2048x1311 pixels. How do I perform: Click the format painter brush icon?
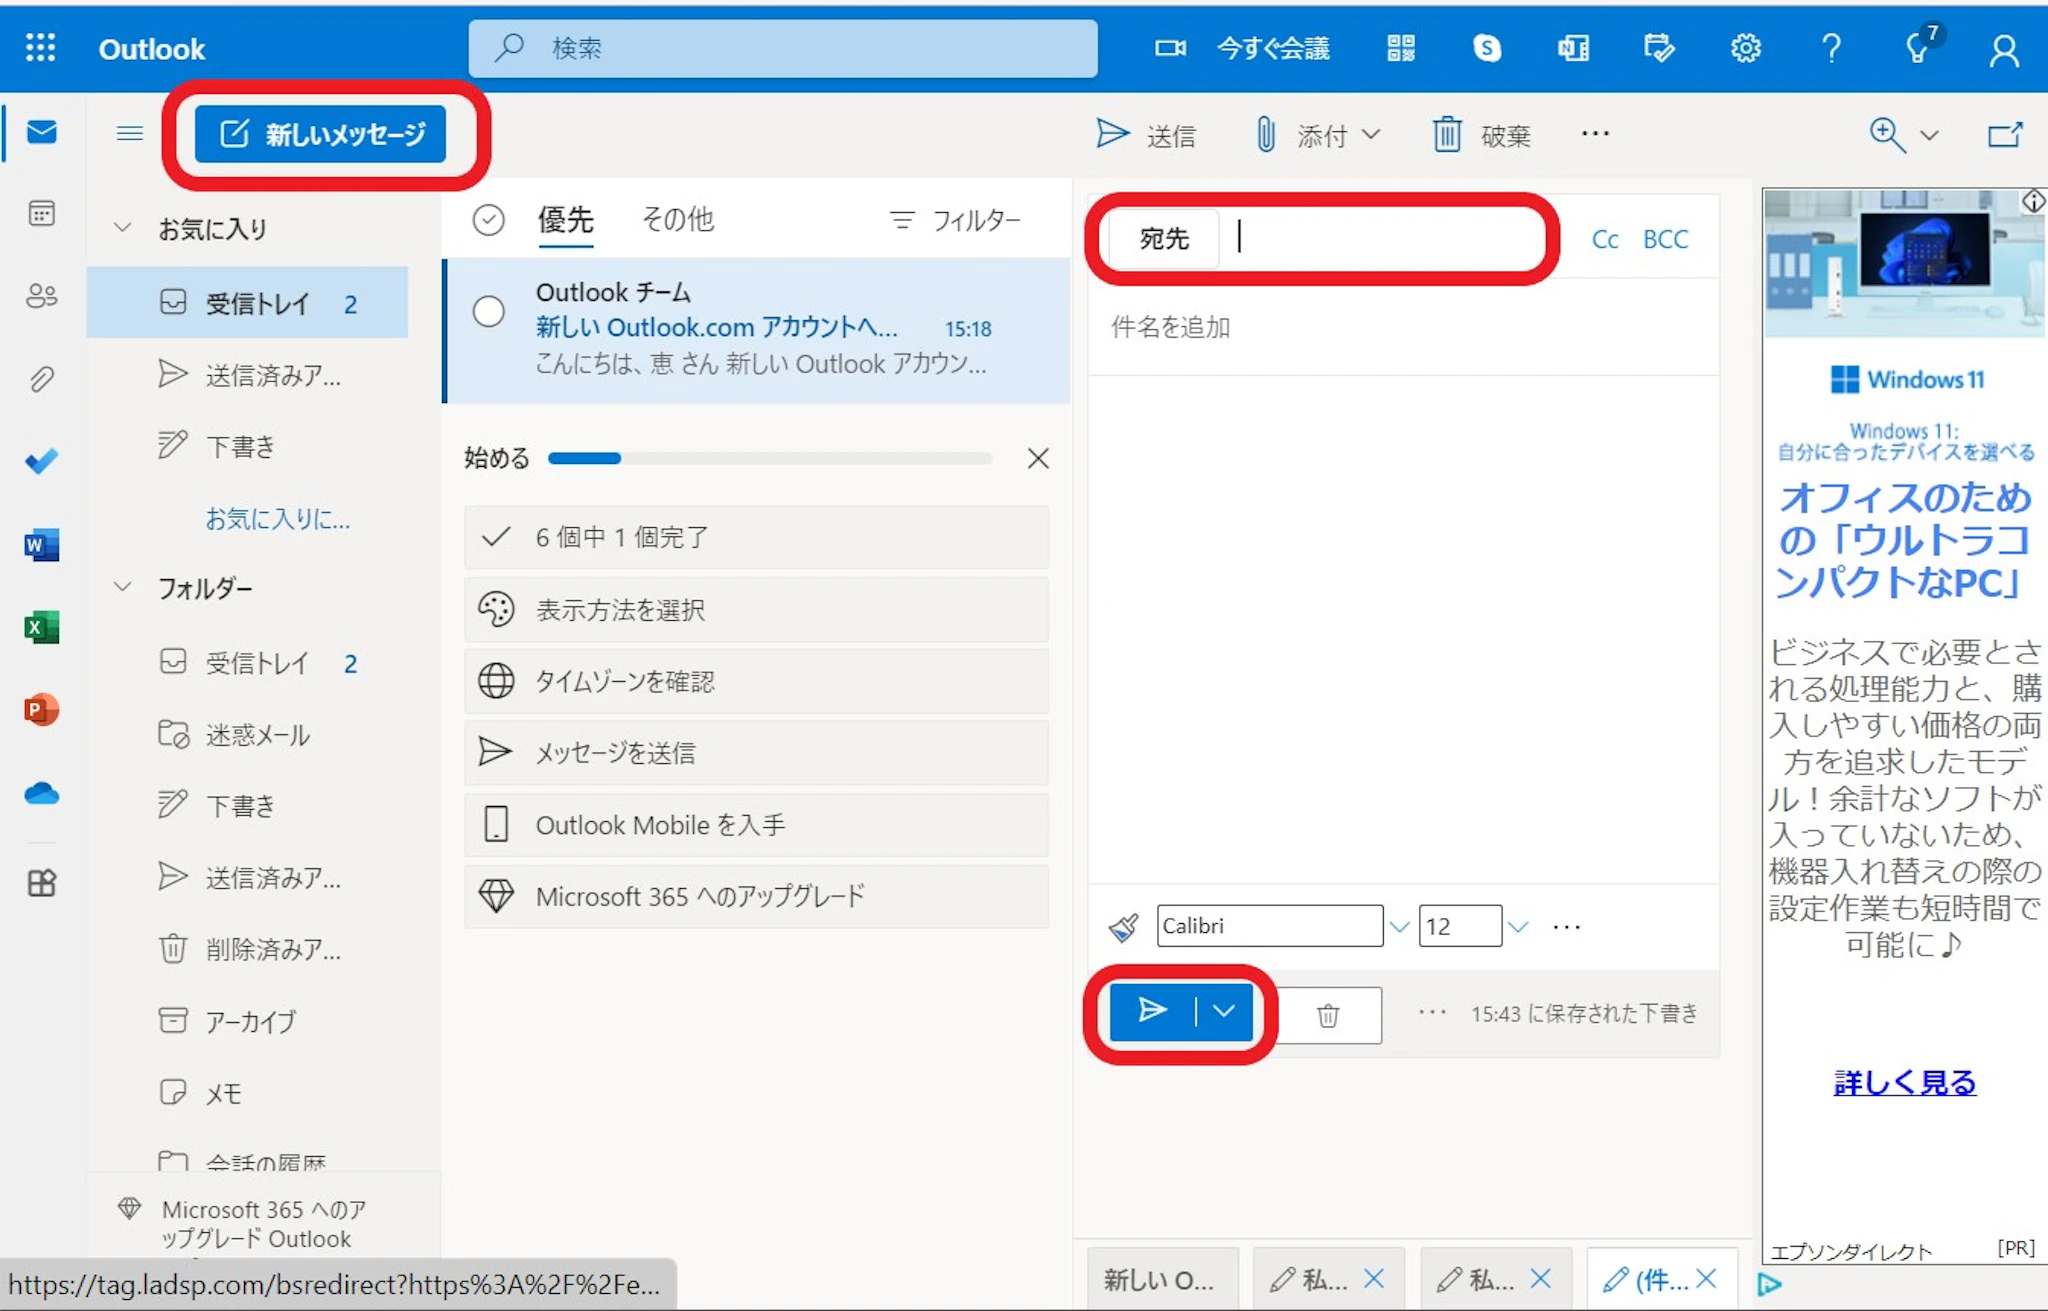click(x=1124, y=927)
